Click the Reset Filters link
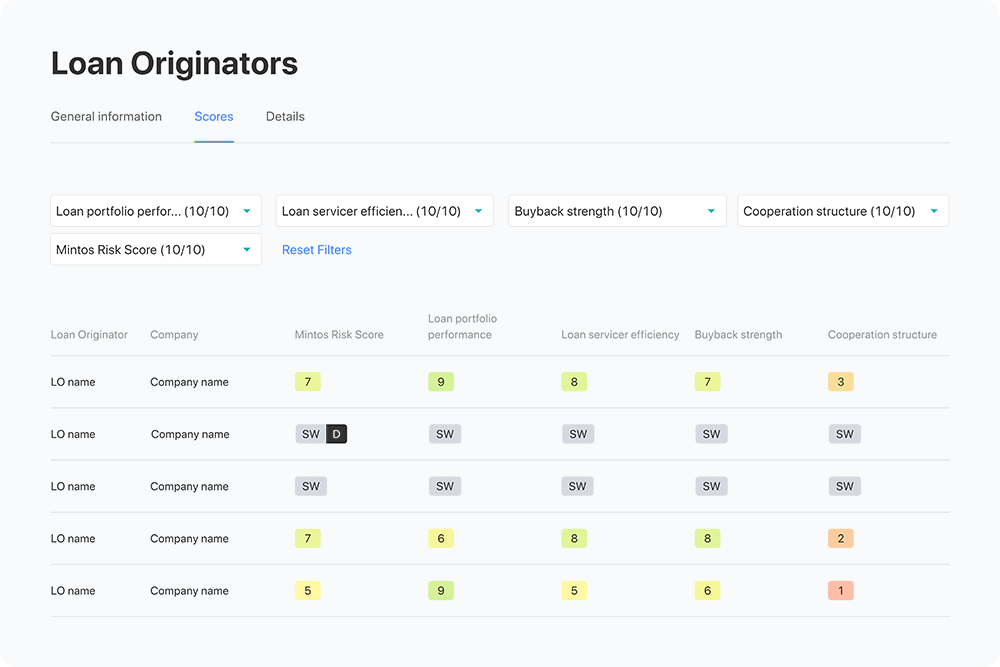The height and width of the screenshot is (667, 1000). [x=316, y=250]
